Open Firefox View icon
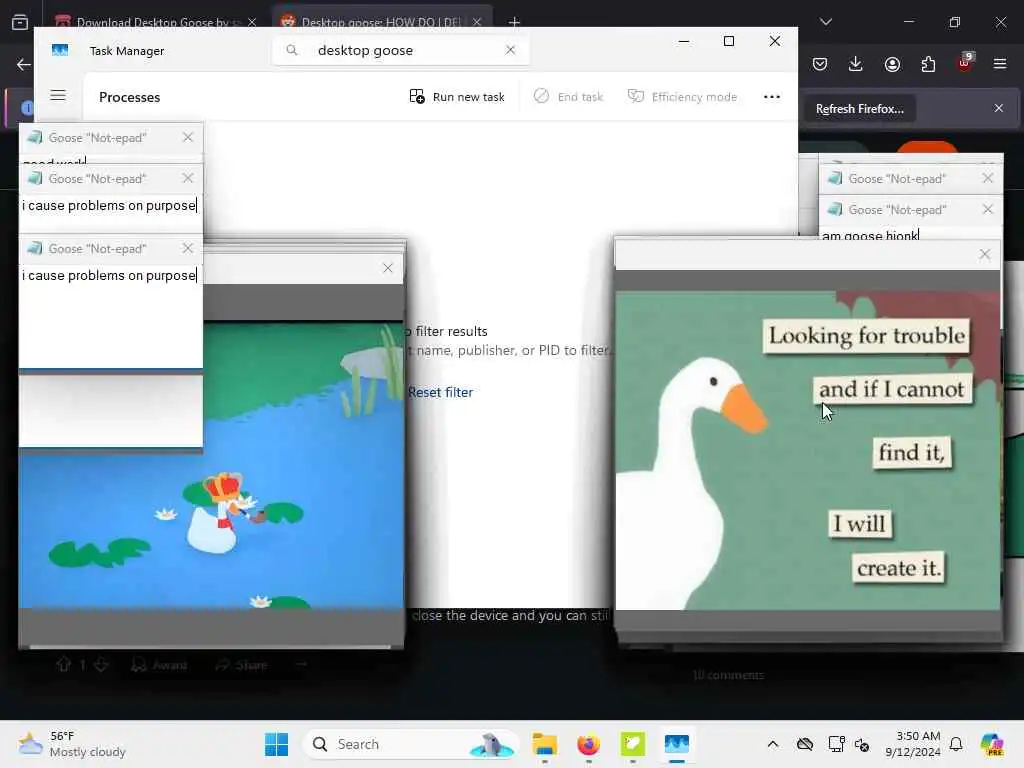 20,22
